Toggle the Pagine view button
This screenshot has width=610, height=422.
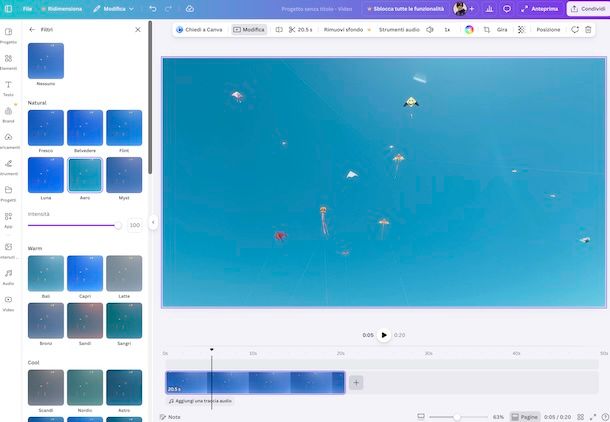click(x=525, y=416)
